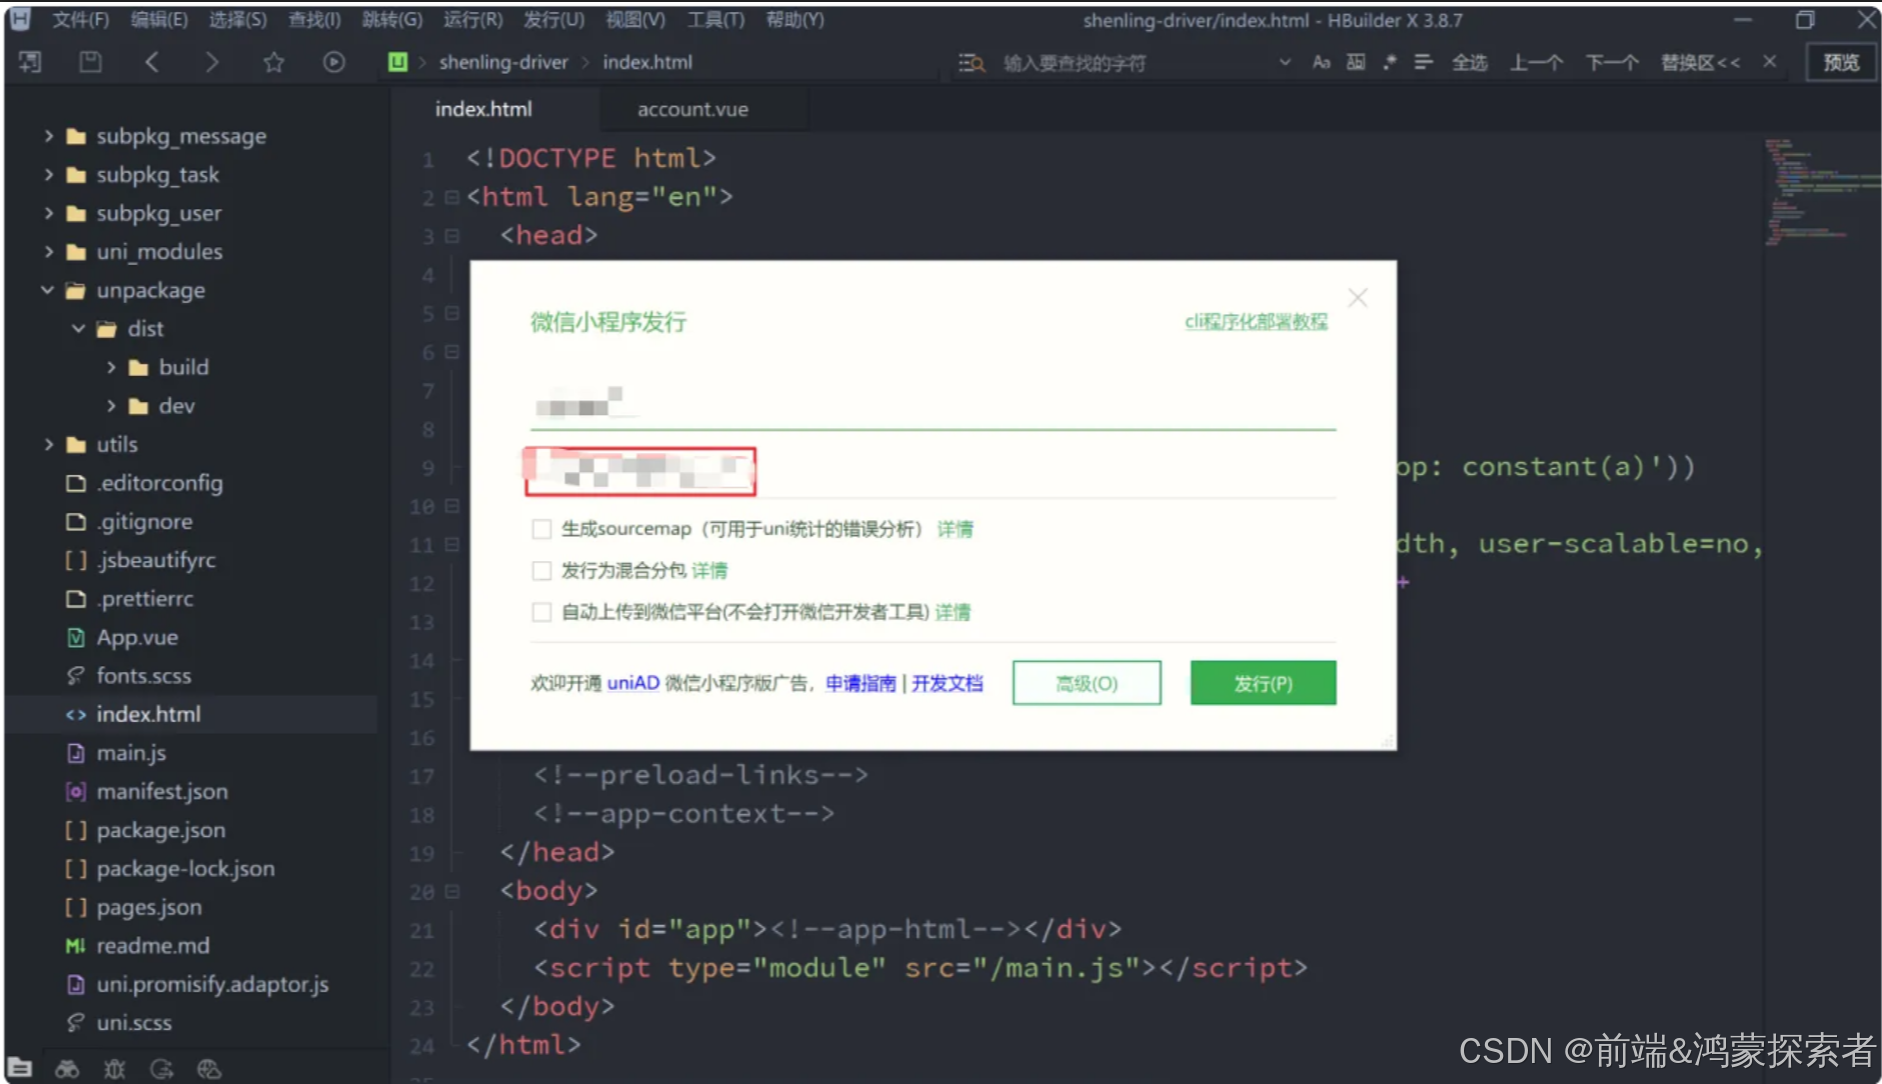The width and height of the screenshot is (1882, 1084).
Task: Open the 编辑(E) menu
Action: (x=159, y=20)
